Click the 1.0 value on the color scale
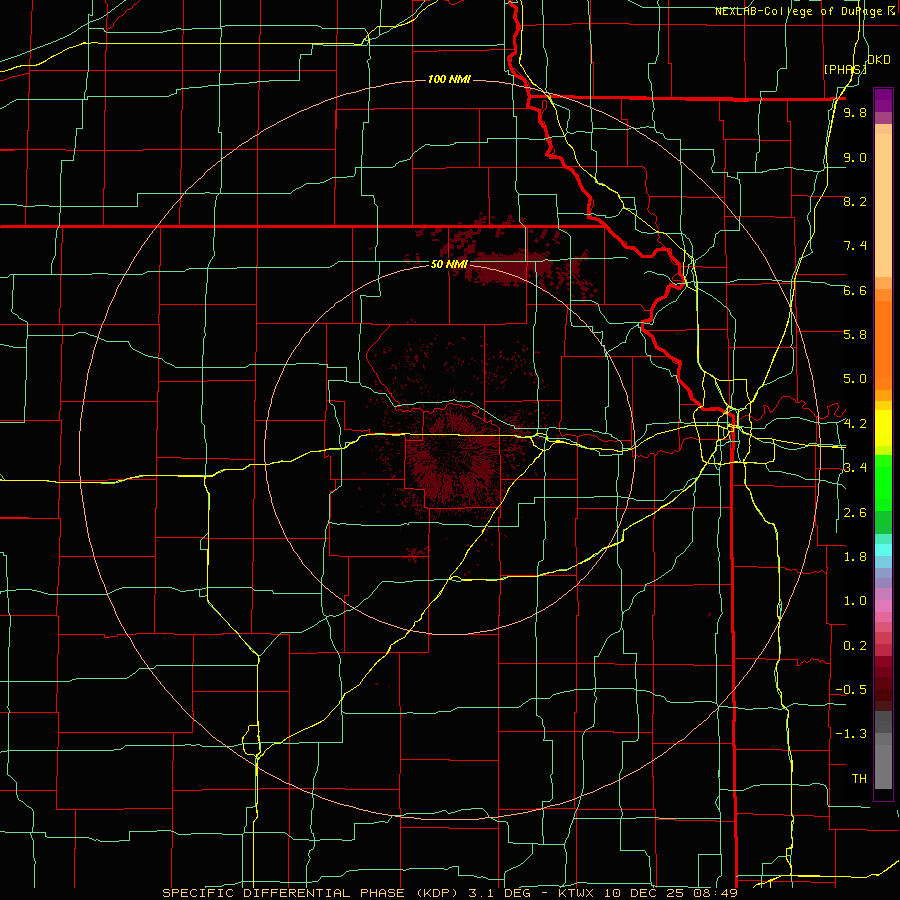Screen dimensions: 900x900 point(855,601)
